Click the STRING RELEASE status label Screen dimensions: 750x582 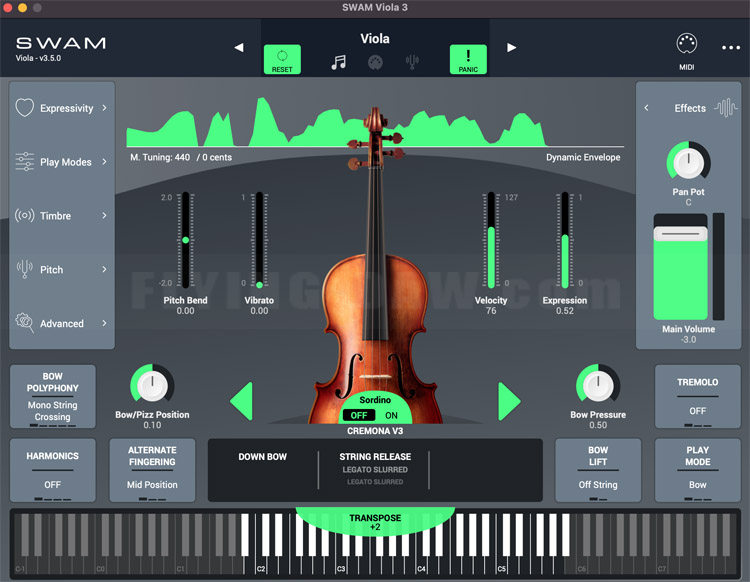point(375,457)
